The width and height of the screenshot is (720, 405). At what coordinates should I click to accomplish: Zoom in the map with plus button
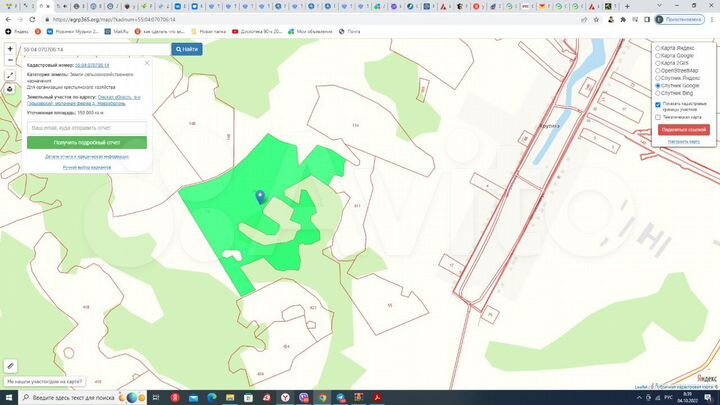click(10, 49)
